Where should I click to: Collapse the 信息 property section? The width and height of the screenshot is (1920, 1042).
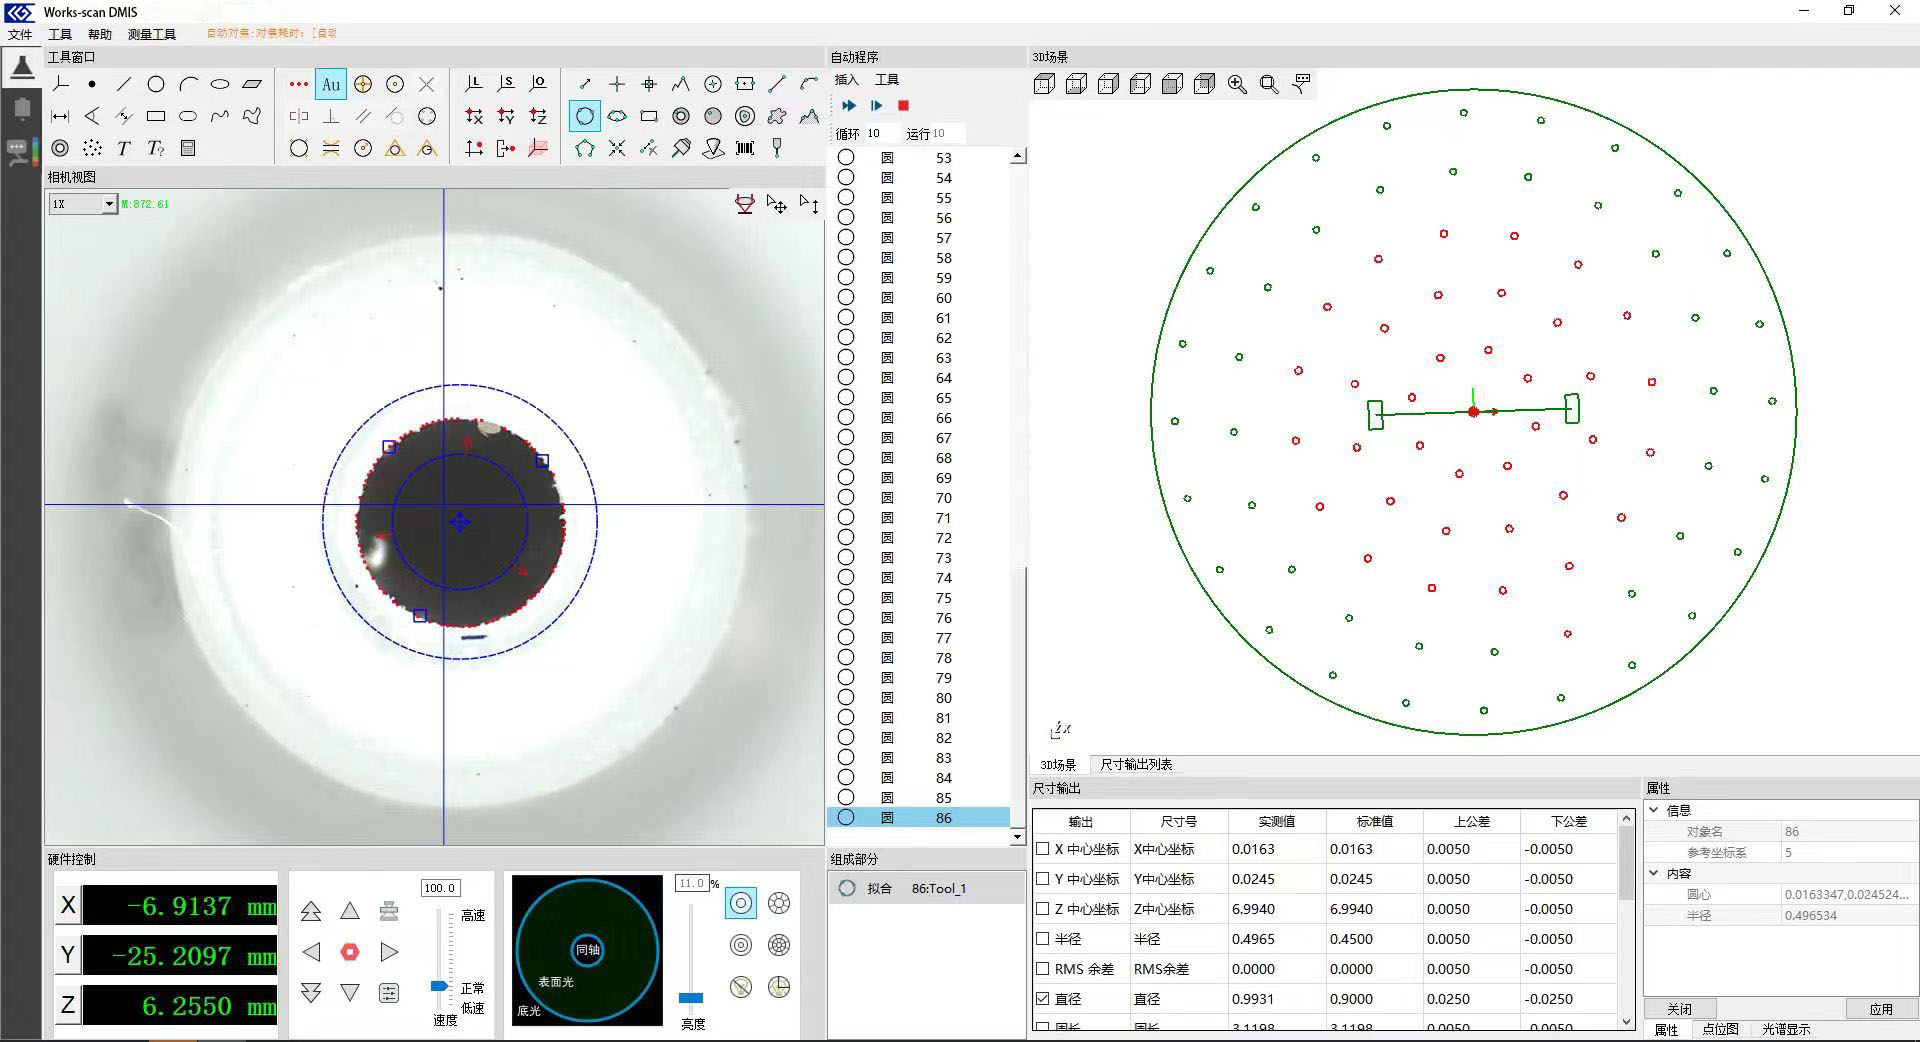tap(1654, 810)
